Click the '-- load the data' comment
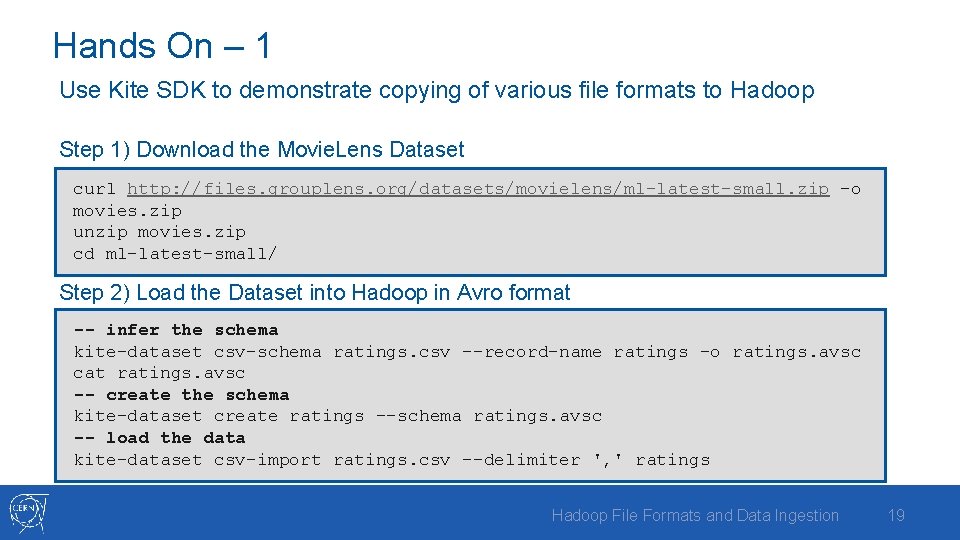 [159, 438]
